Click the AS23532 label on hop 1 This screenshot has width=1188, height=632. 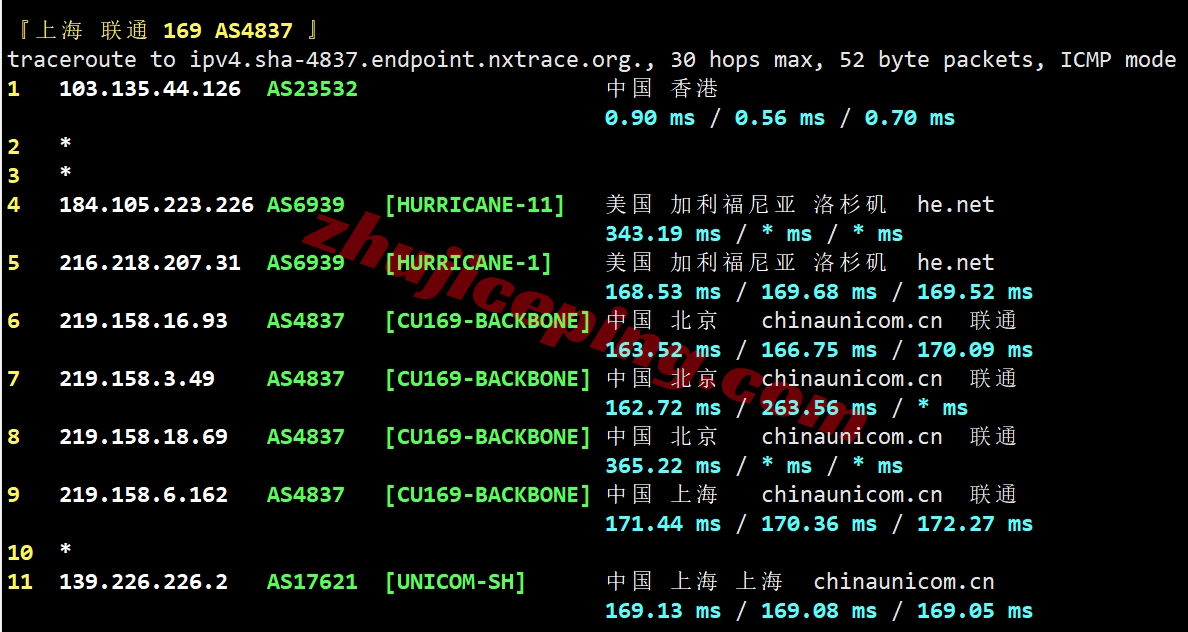(x=312, y=89)
